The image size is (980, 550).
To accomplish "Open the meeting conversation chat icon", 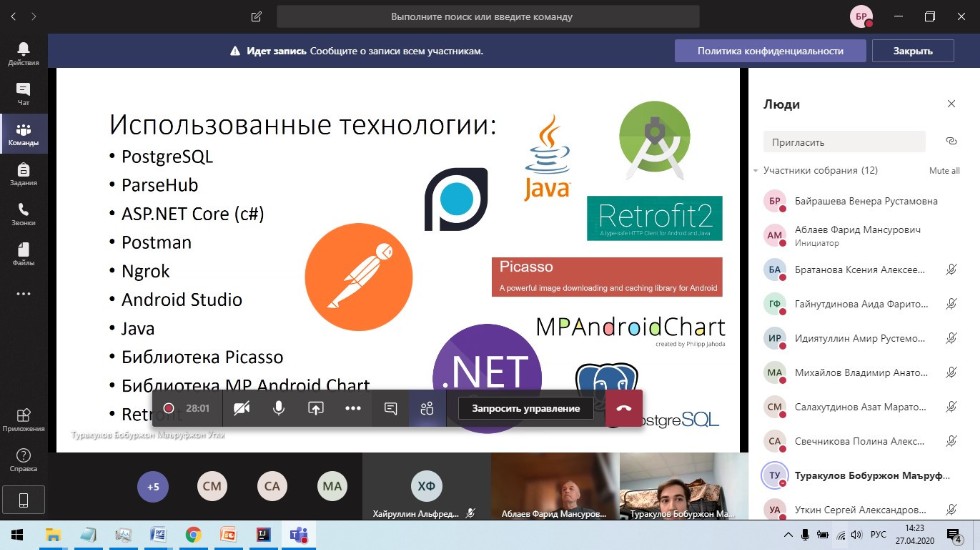I will coord(391,408).
